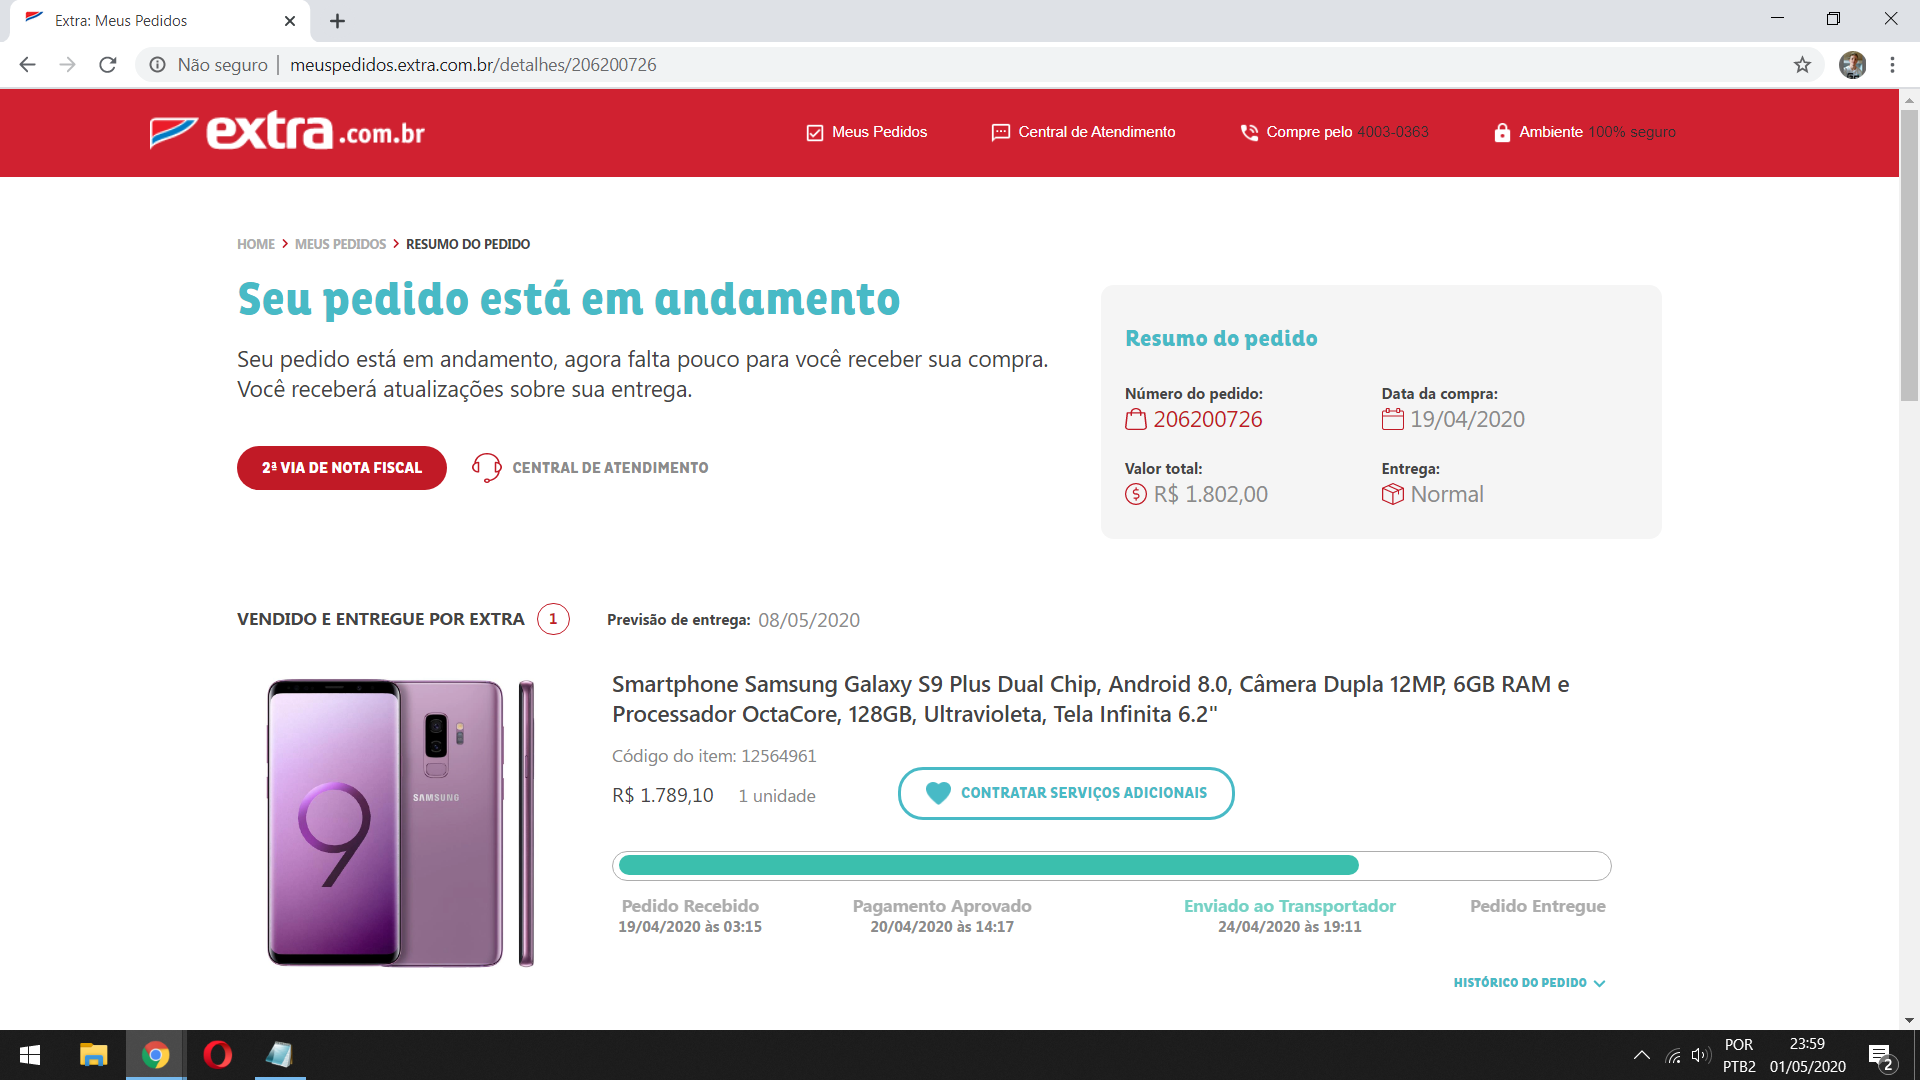The image size is (1920, 1080).
Task: Click the notepad app taskbar icon
Action: [279, 1055]
